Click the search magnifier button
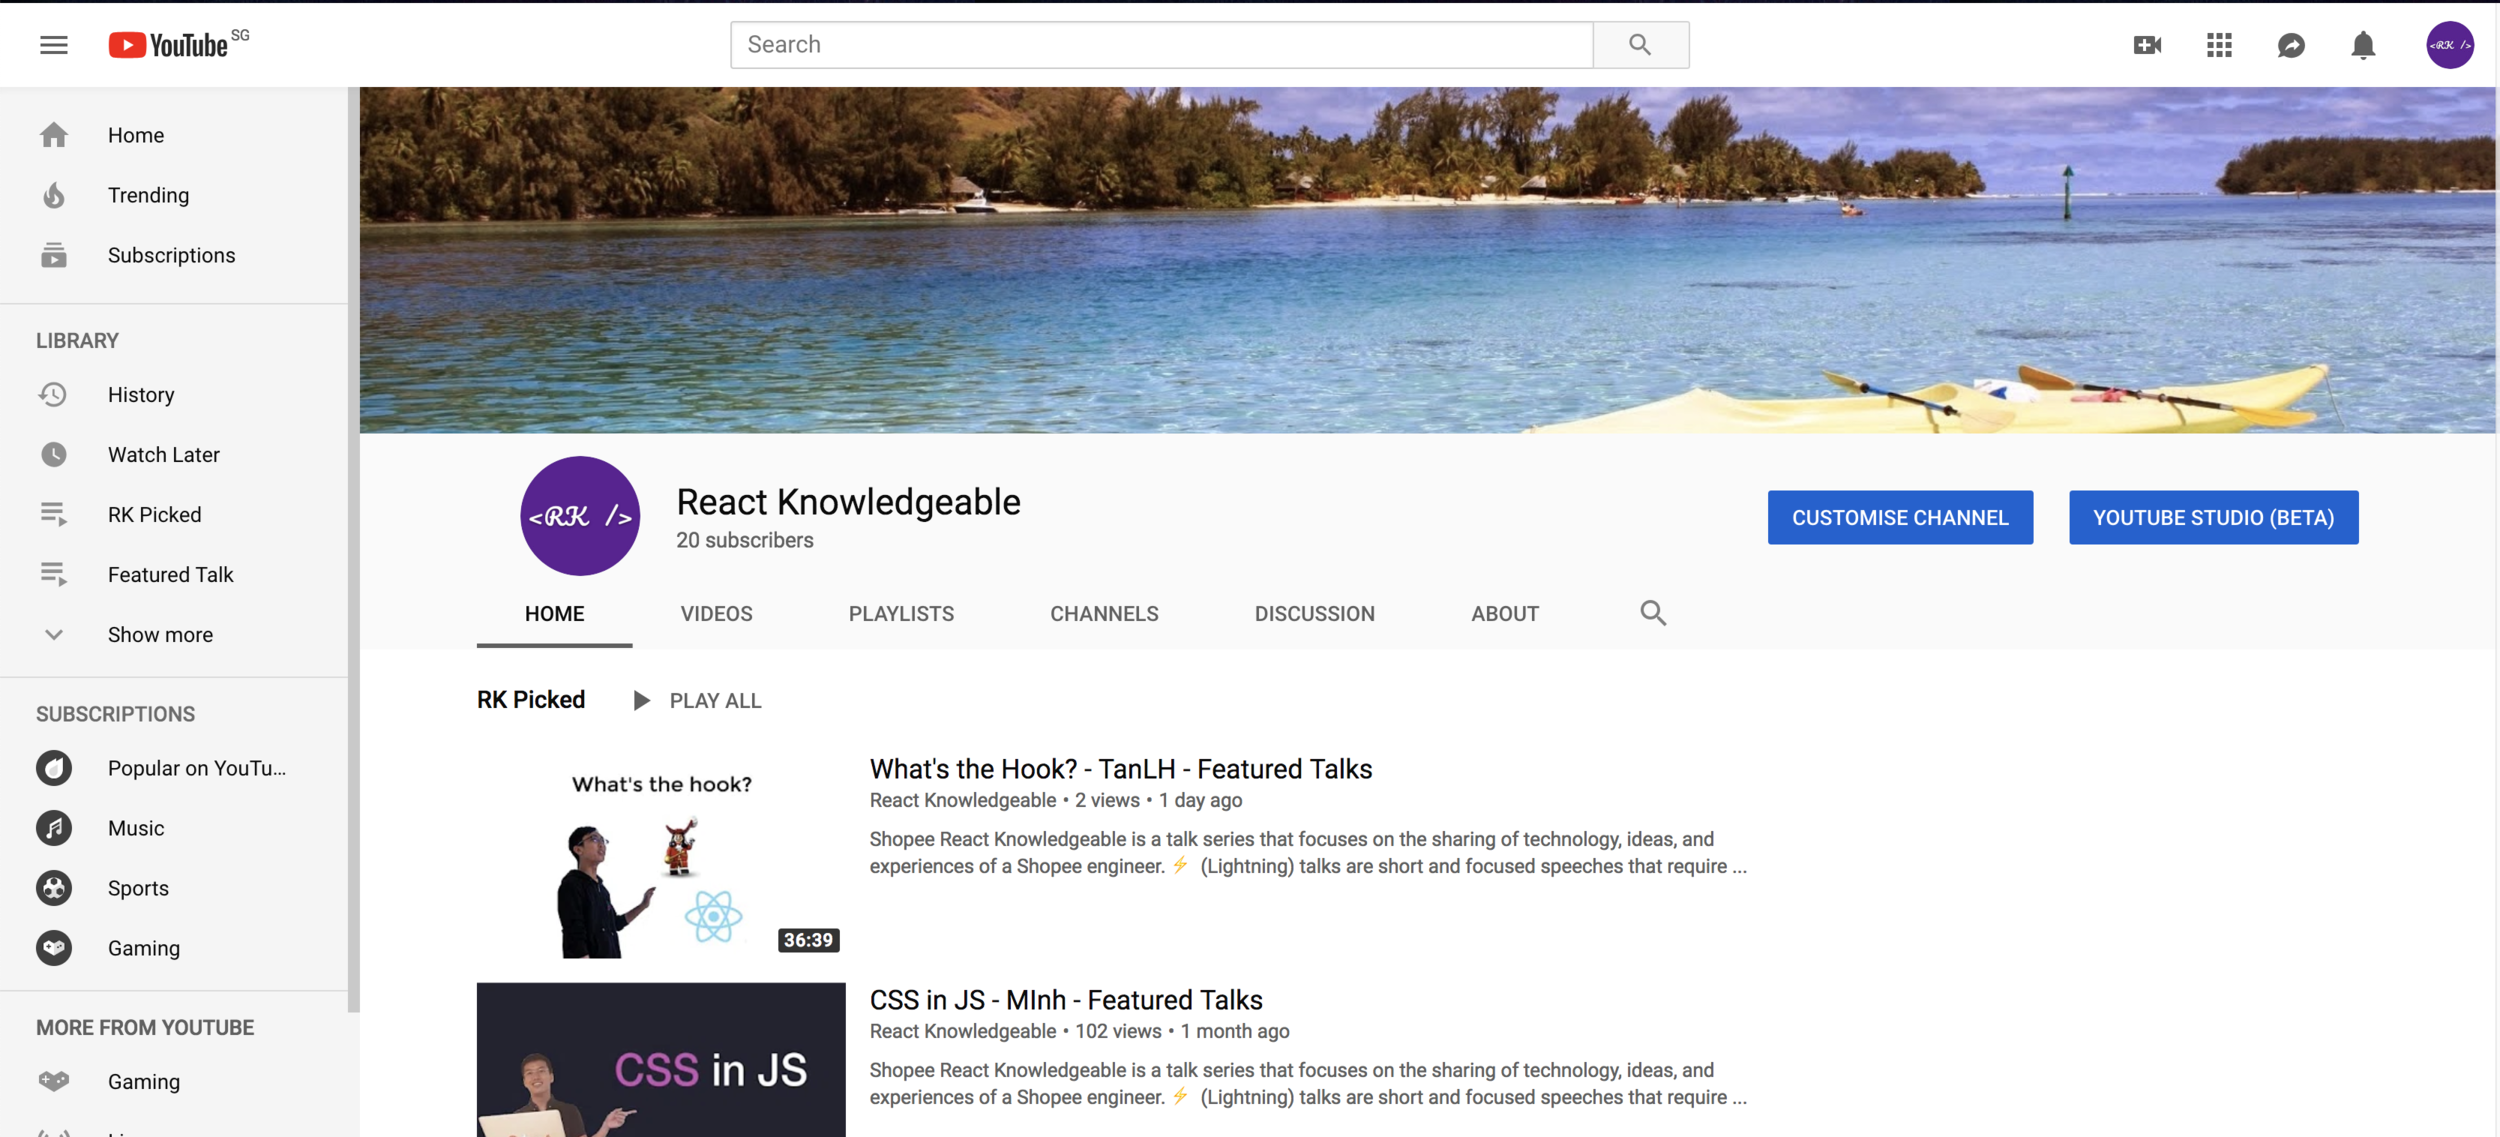Viewport: 2500px width, 1137px height. [1640, 45]
